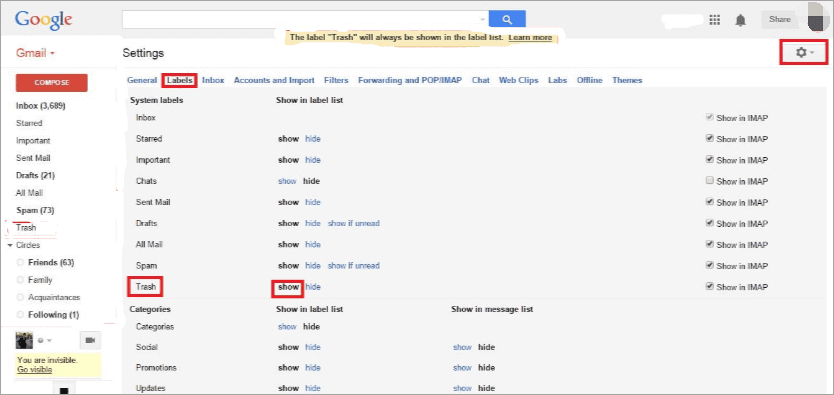Open the Labs tab
Image resolution: width=834 pixels, height=395 pixels.
557,80
